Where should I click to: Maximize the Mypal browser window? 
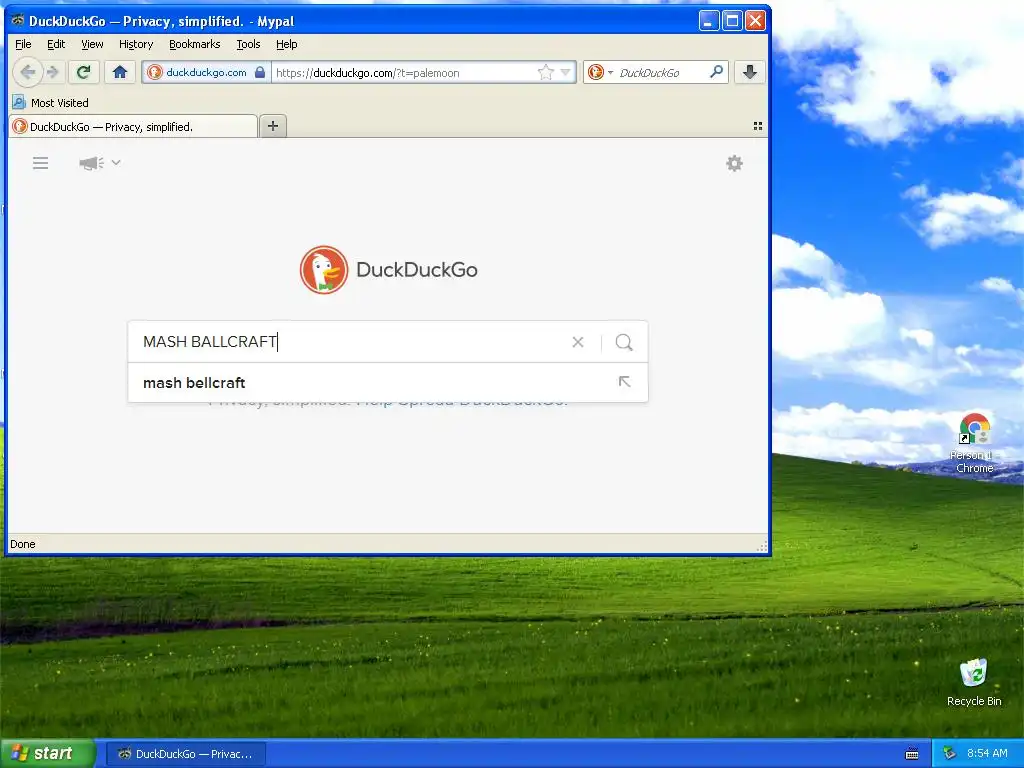click(x=732, y=21)
